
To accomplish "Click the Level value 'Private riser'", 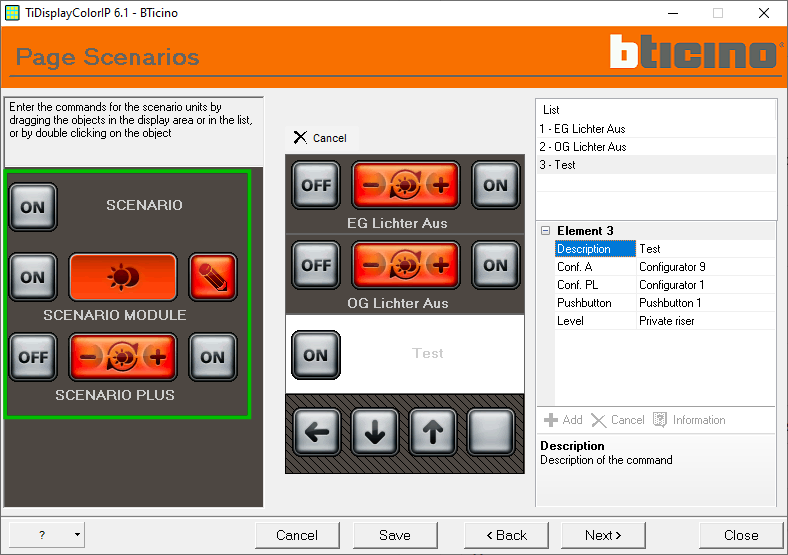I will [x=706, y=321].
